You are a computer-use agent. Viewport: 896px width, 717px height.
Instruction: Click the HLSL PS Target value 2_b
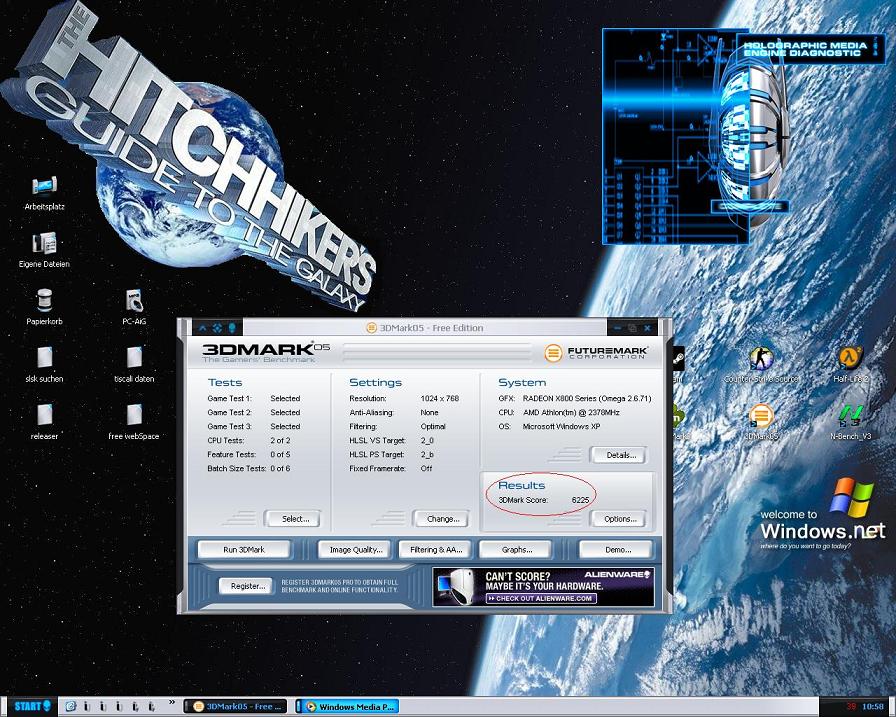(x=426, y=454)
